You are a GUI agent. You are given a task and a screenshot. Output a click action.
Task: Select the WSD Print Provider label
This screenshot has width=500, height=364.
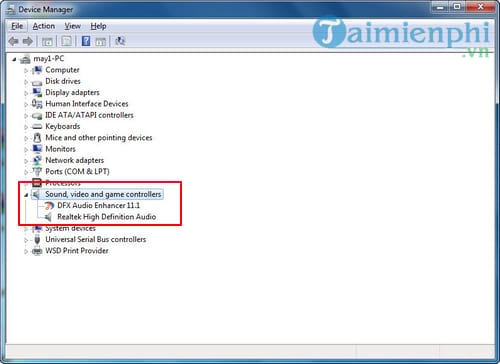pos(77,251)
